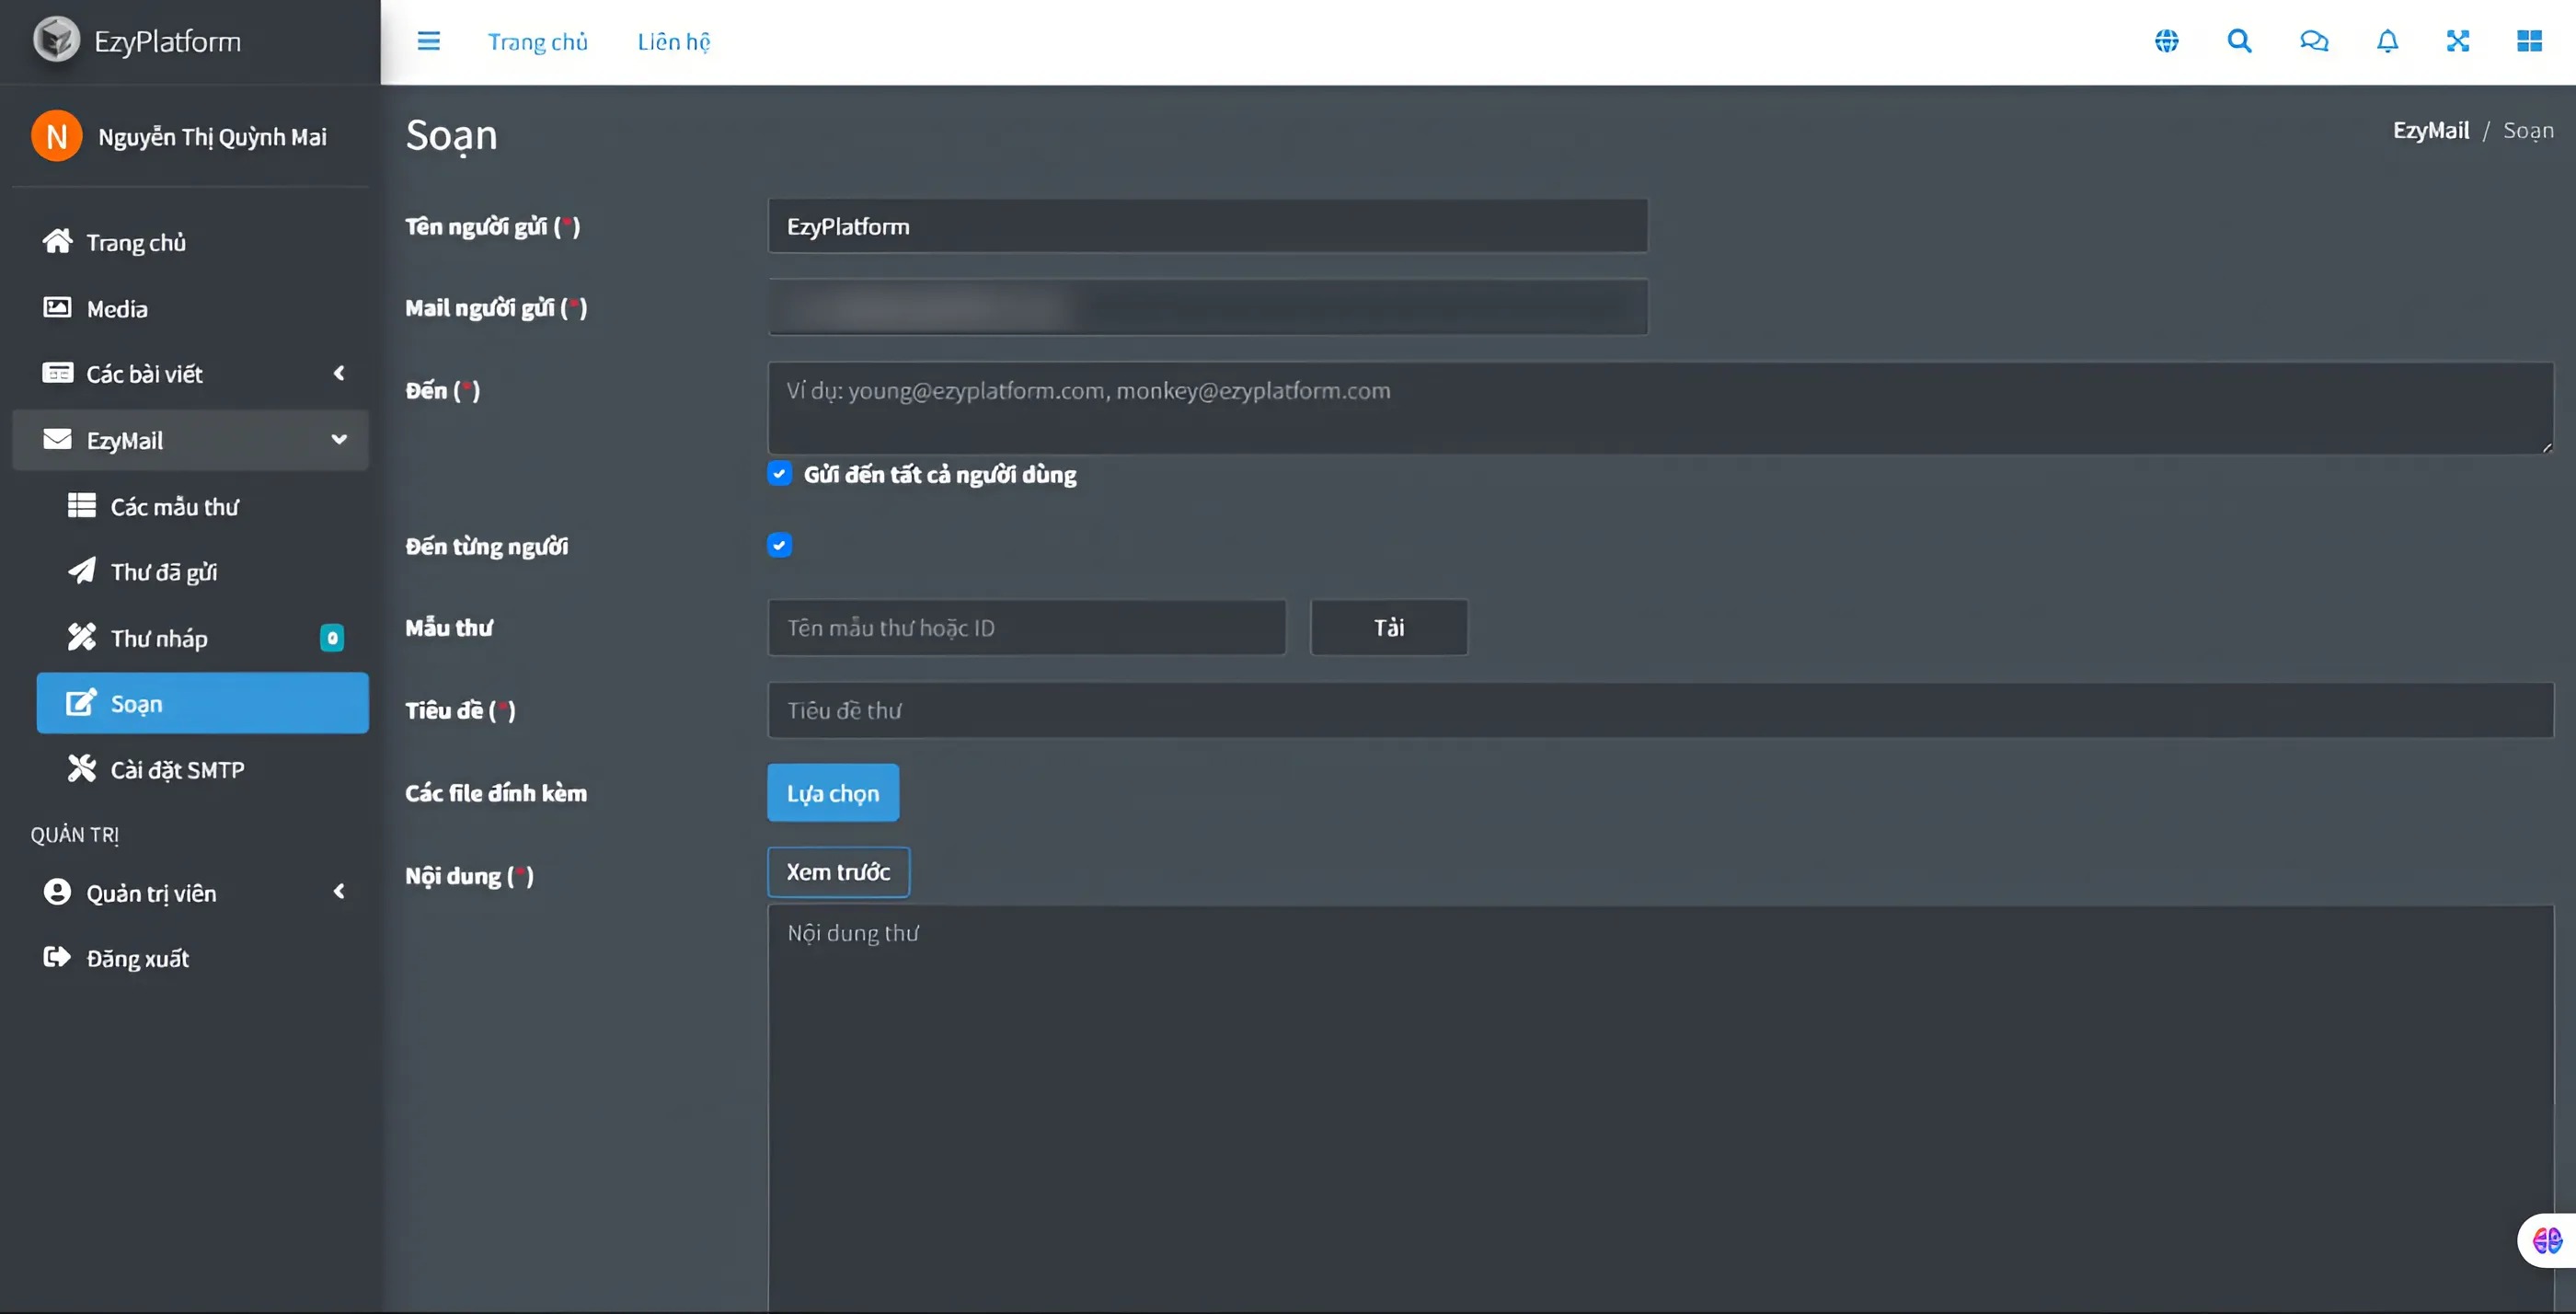Click the user name Nguyễn Thị Quỳnh Mai

pos(212,137)
